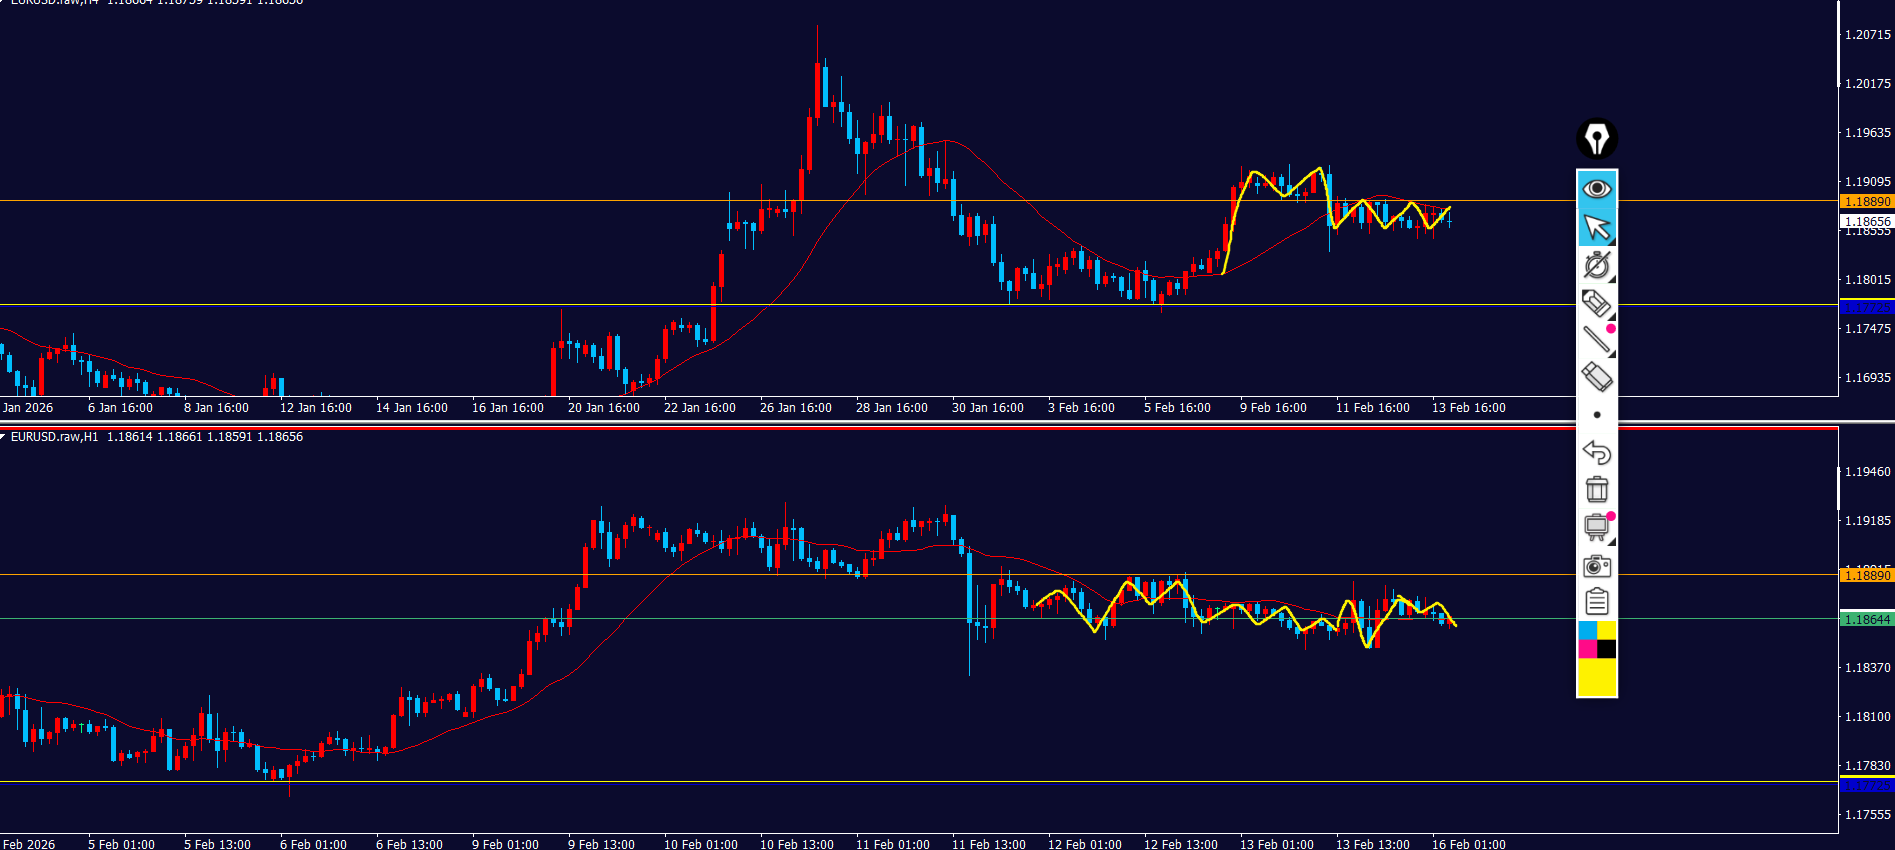The height and width of the screenshot is (850, 1895).
Task: Pick the black color swatch
Action: click(1606, 649)
